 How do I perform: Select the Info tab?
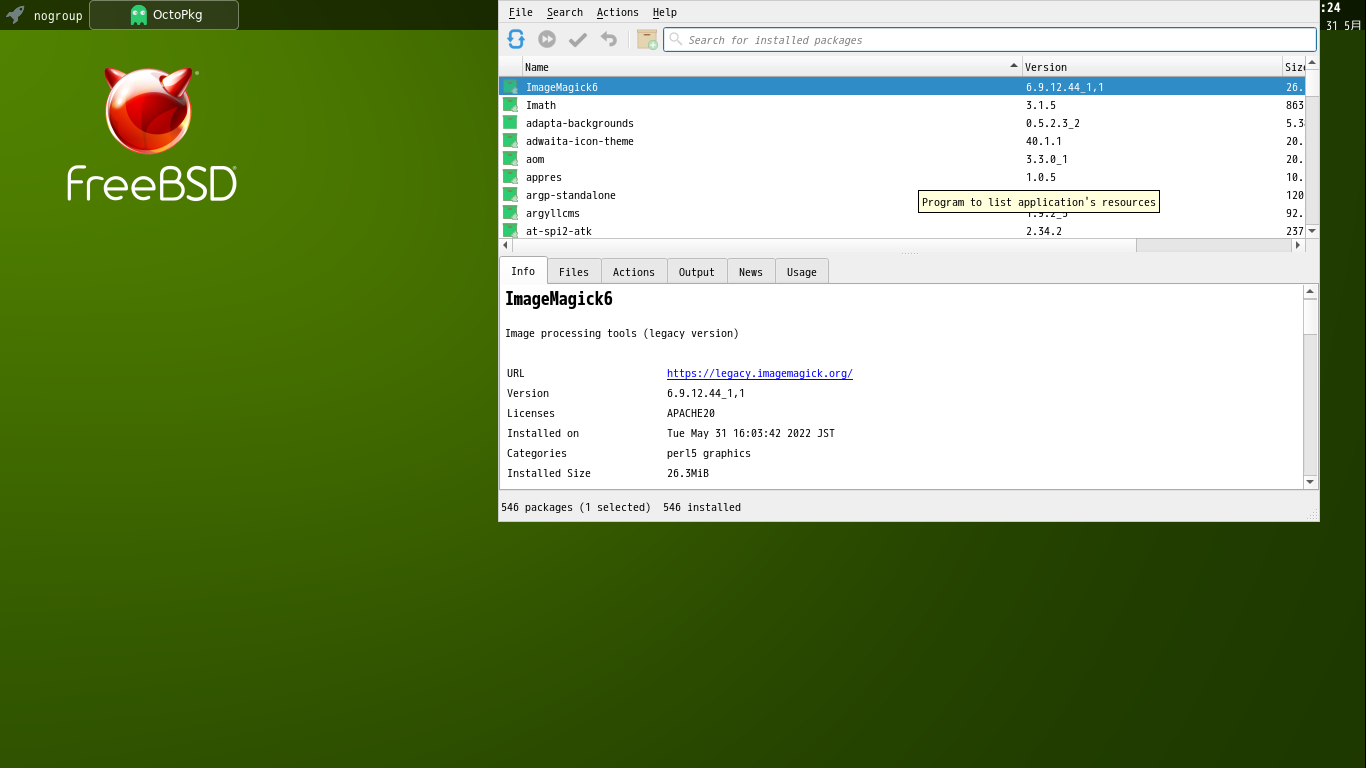point(523,271)
